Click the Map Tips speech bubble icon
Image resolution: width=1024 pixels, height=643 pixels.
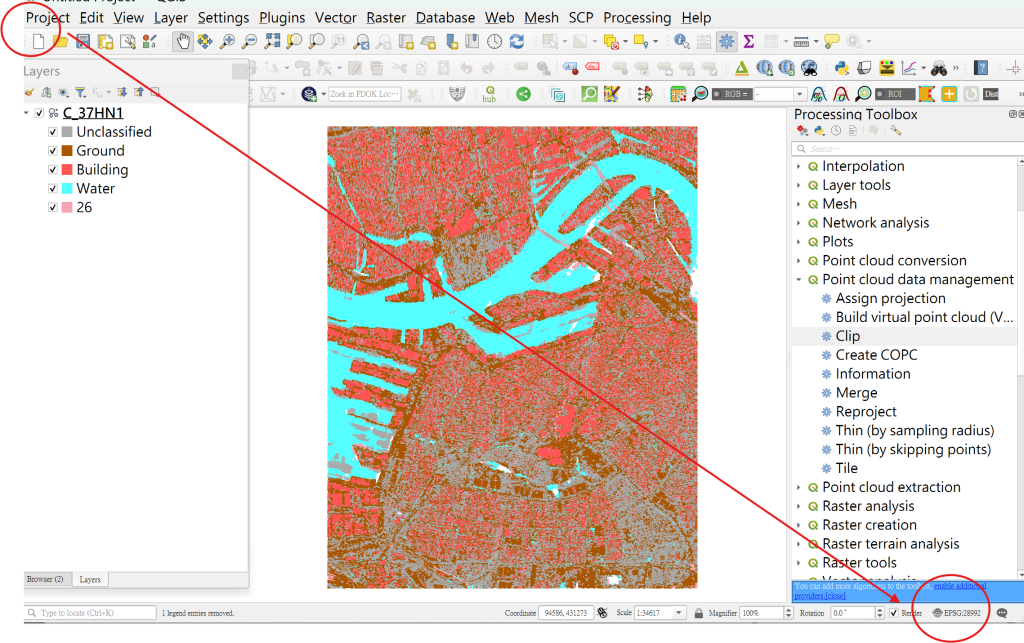pyautogui.click(x=831, y=42)
